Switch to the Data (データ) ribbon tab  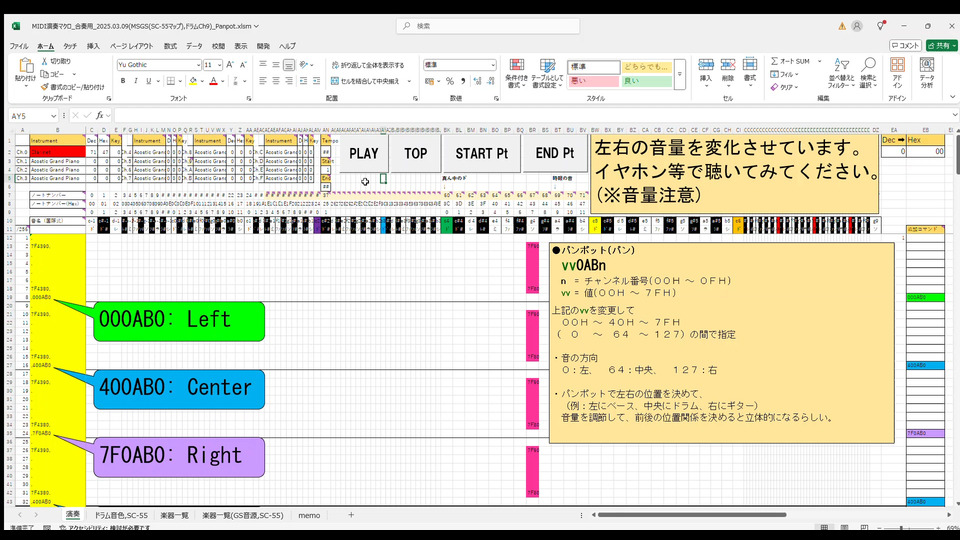coord(194,46)
